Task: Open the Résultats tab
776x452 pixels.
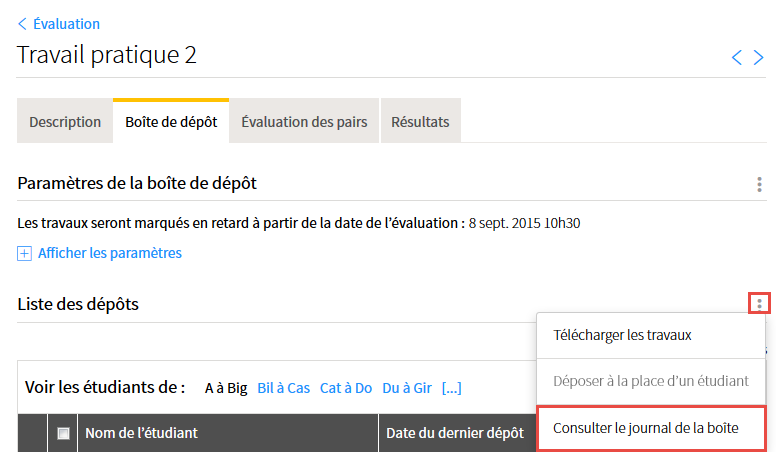Action: point(421,121)
